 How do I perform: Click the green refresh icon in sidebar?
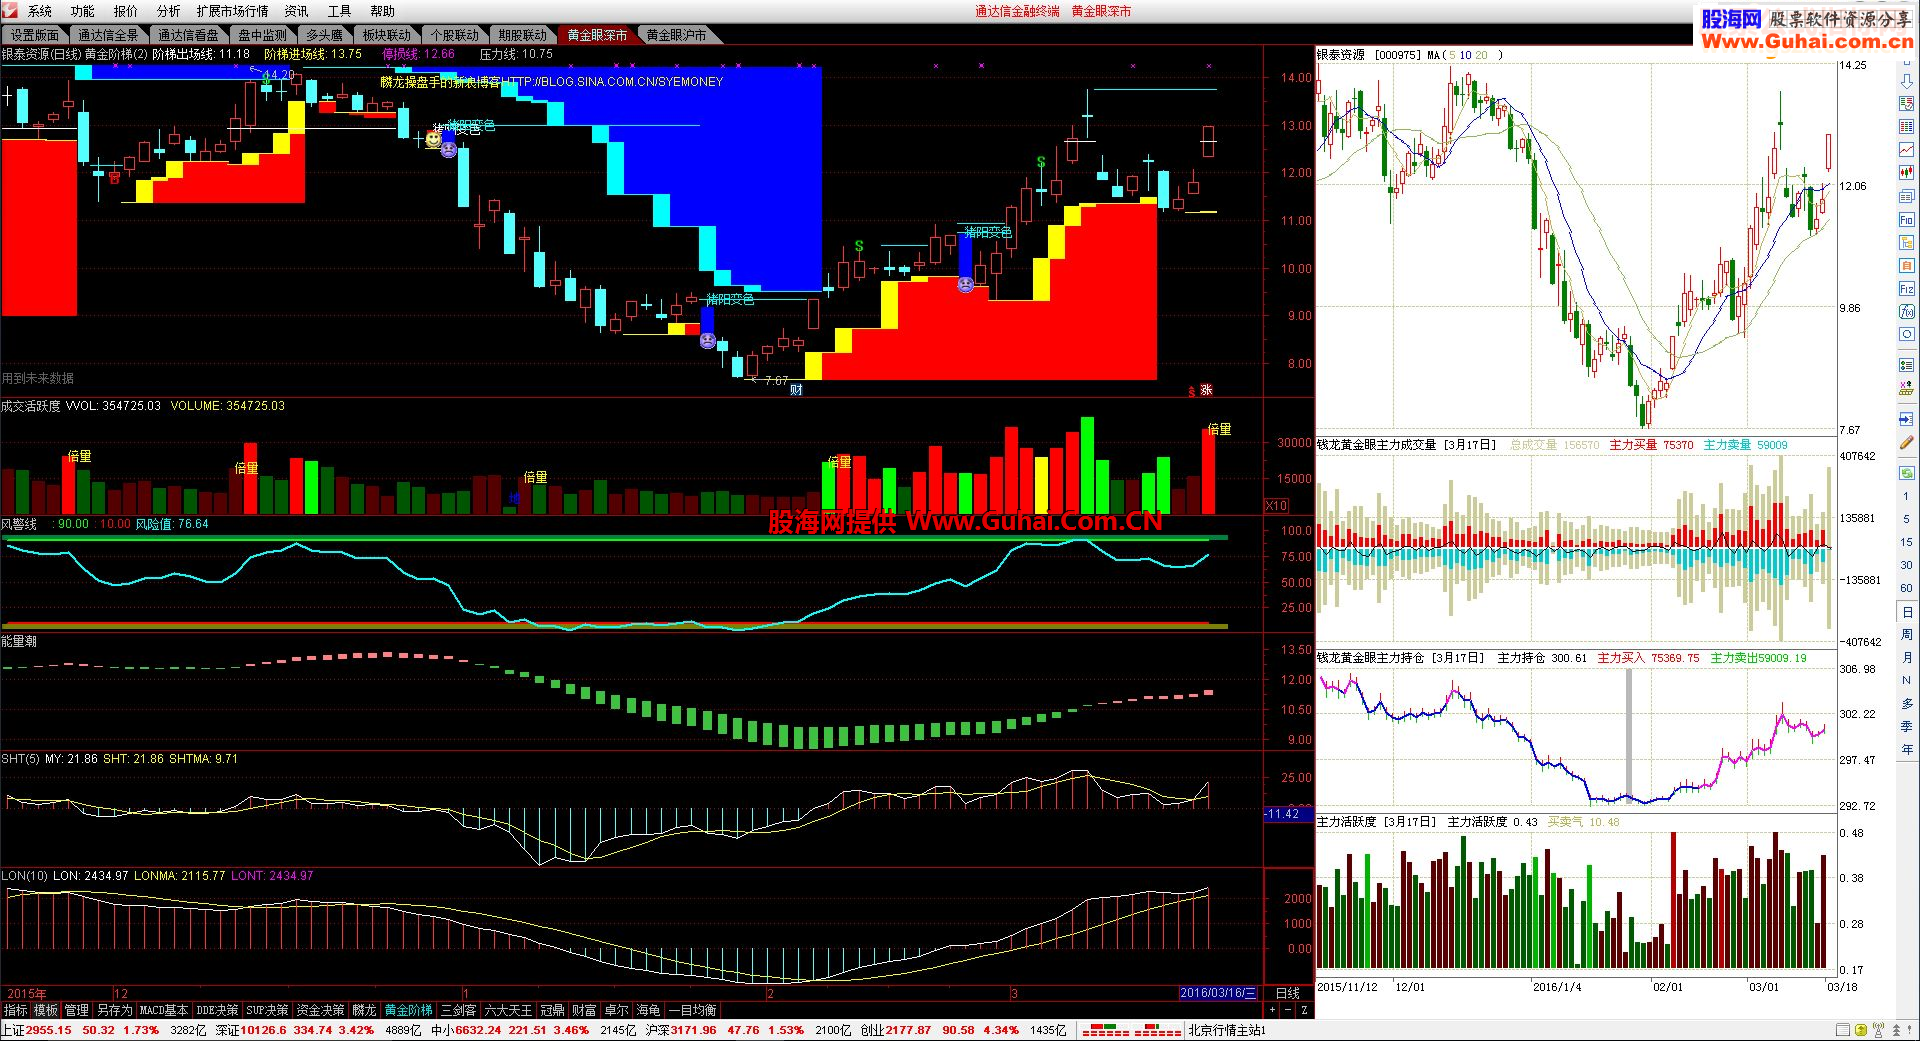(1906, 473)
